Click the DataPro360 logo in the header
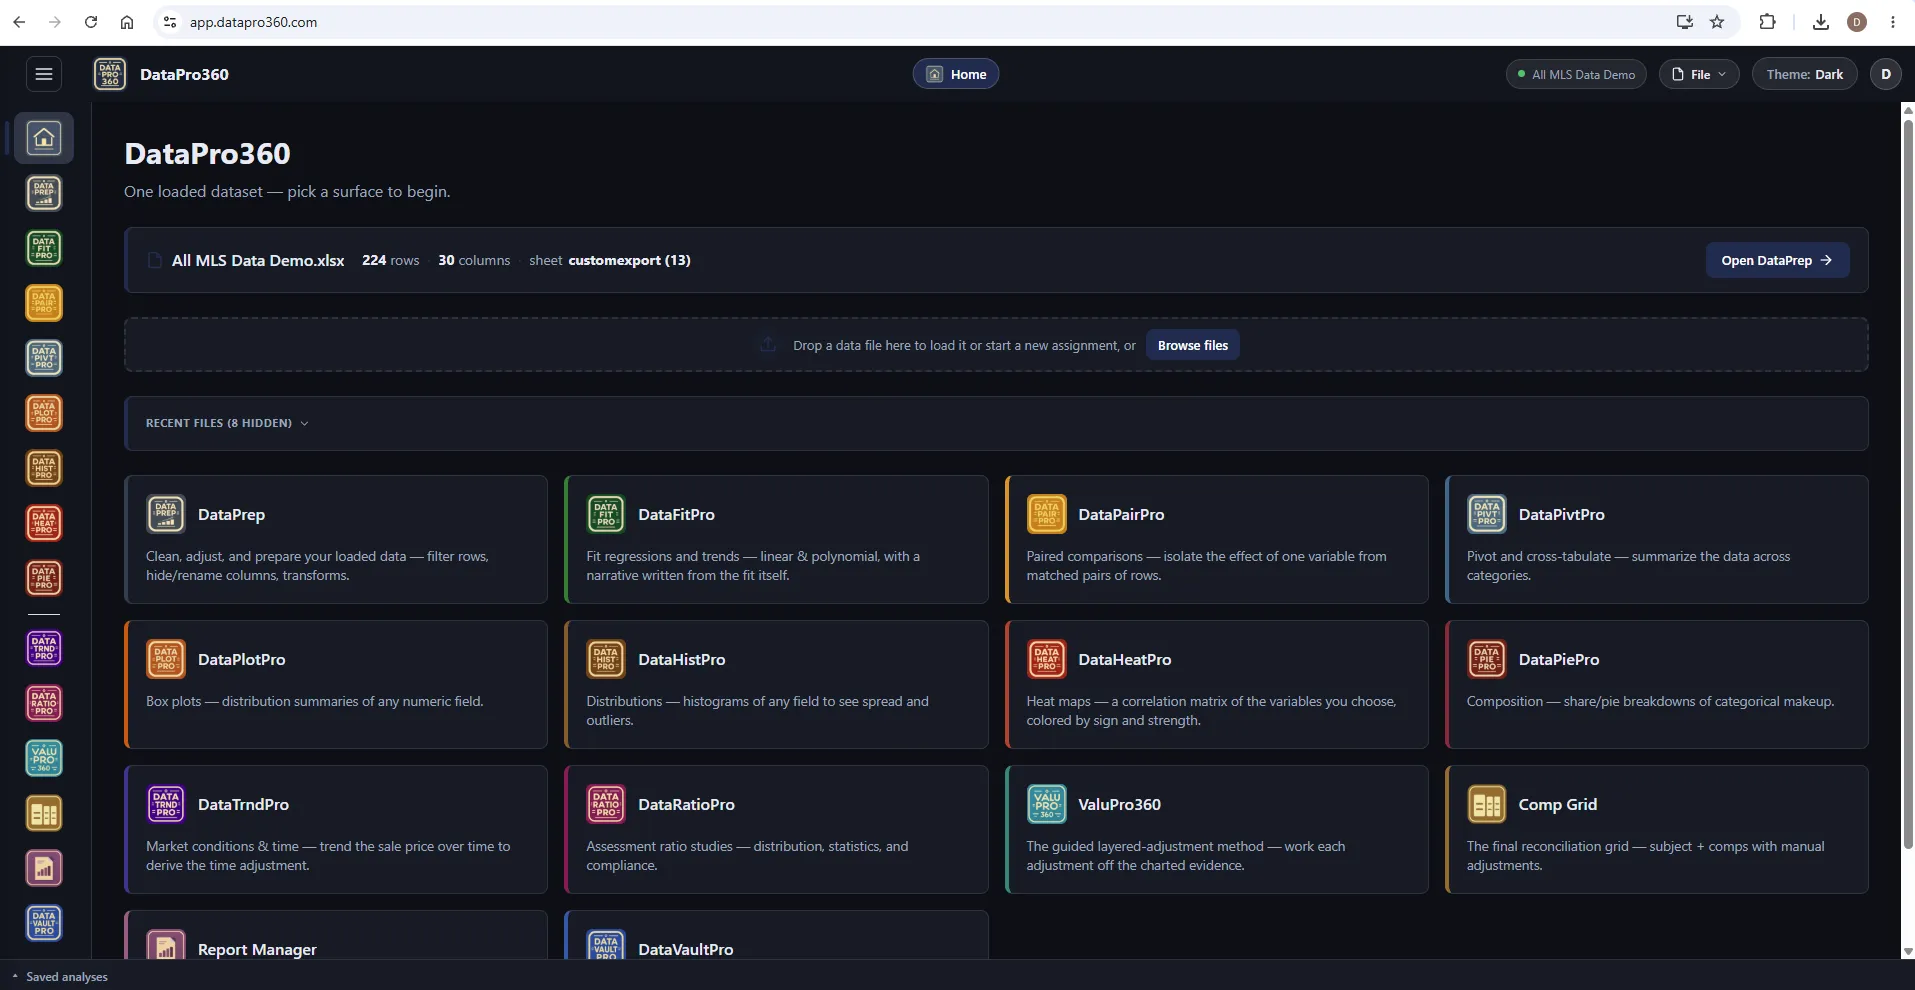 [x=110, y=74]
